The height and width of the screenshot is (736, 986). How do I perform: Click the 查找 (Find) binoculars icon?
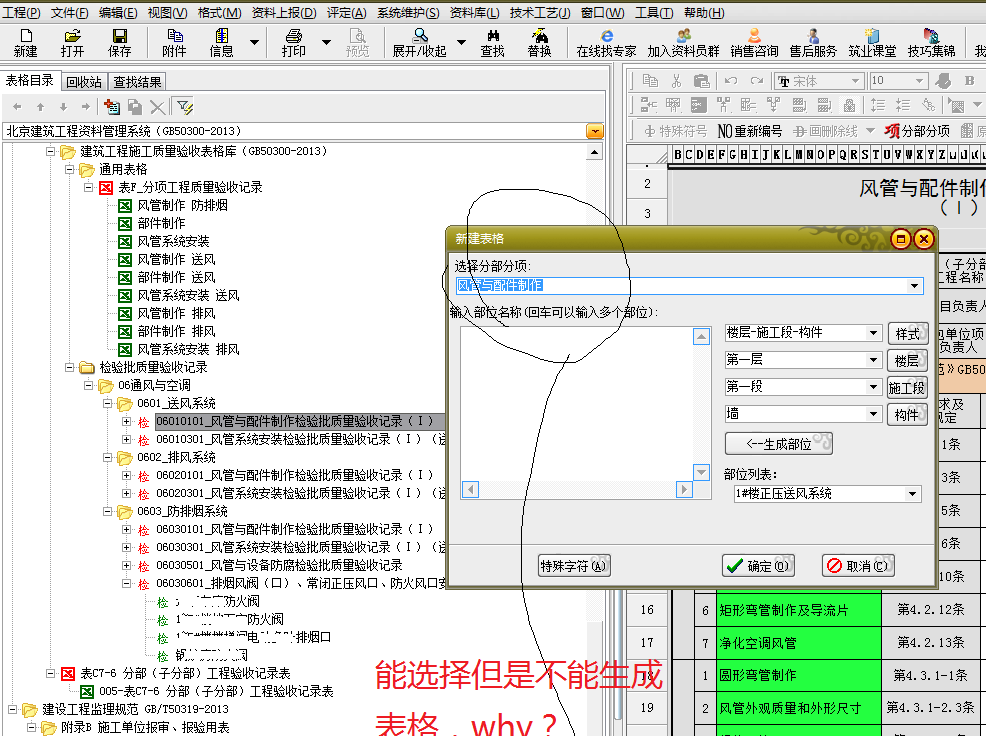492,42
